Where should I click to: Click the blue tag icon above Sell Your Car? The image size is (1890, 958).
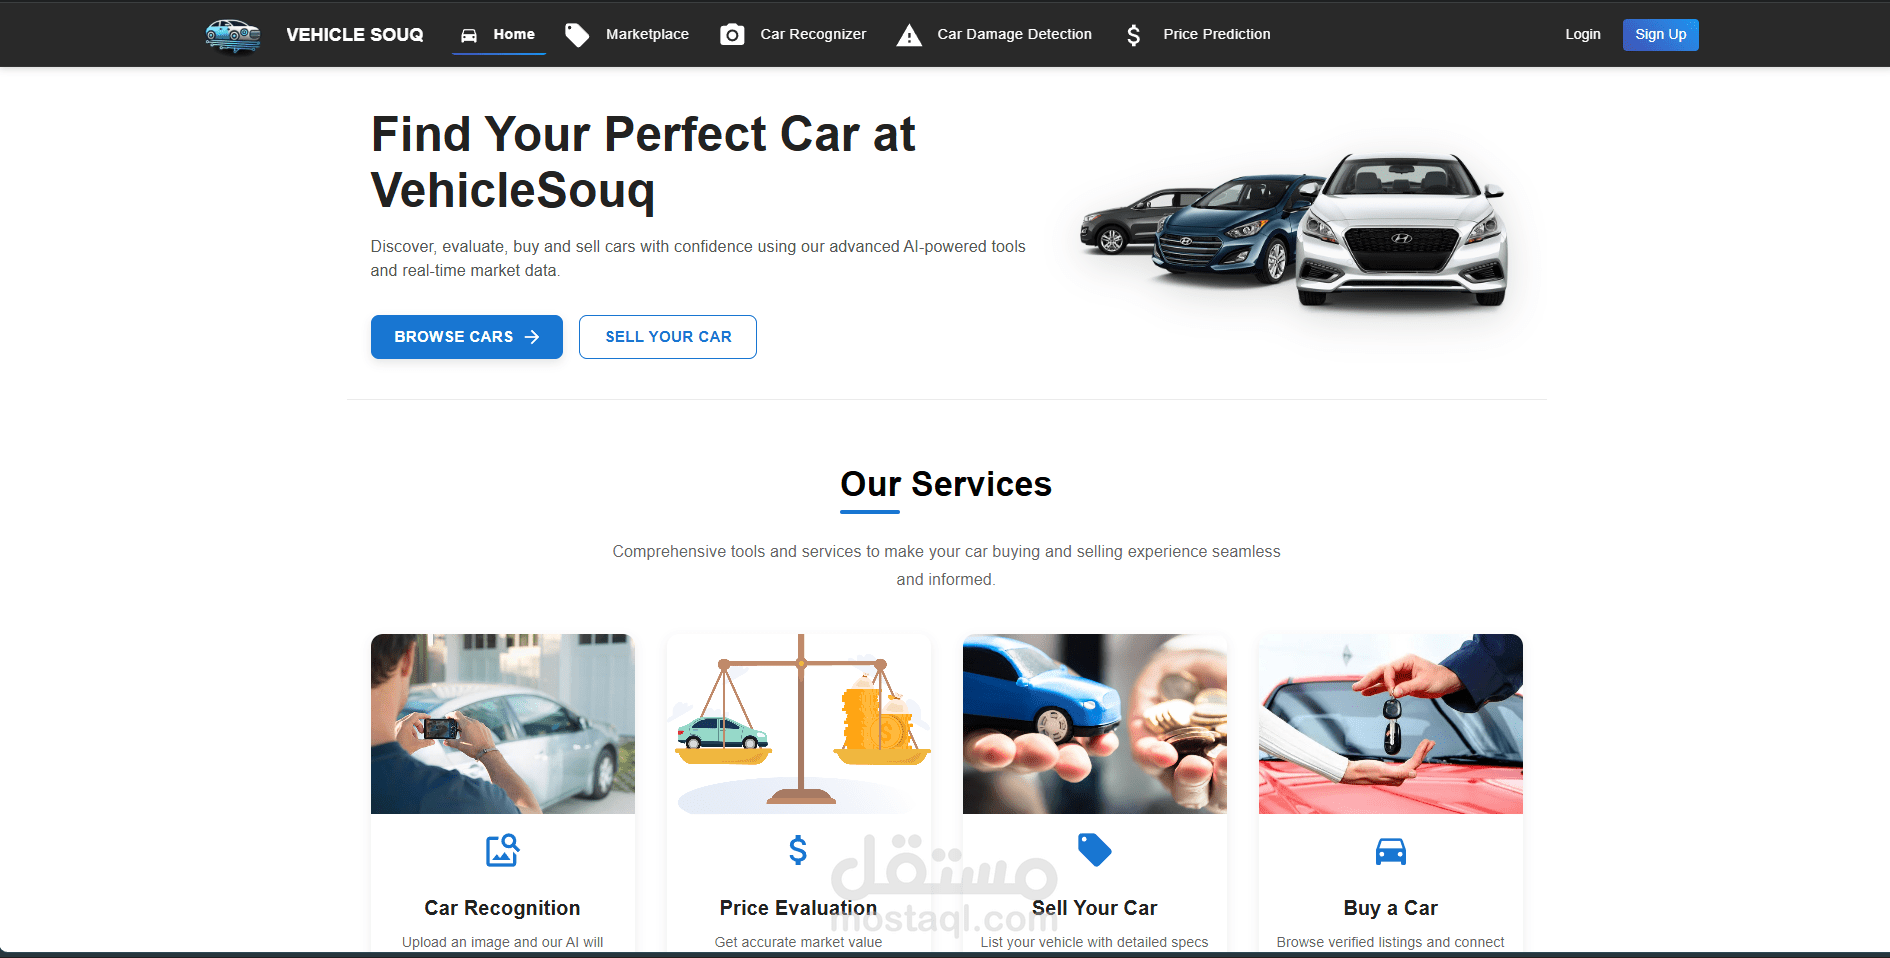coord(1095,850)
